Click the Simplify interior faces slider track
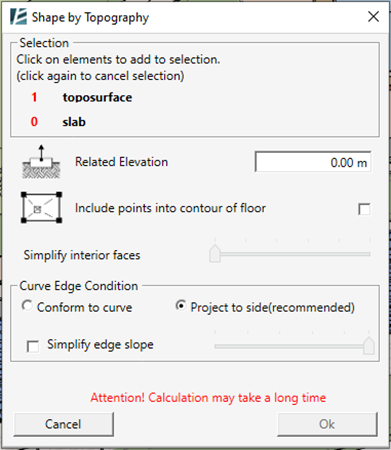Viewport: 391px width, 450px height. click(x=290, y=254)
